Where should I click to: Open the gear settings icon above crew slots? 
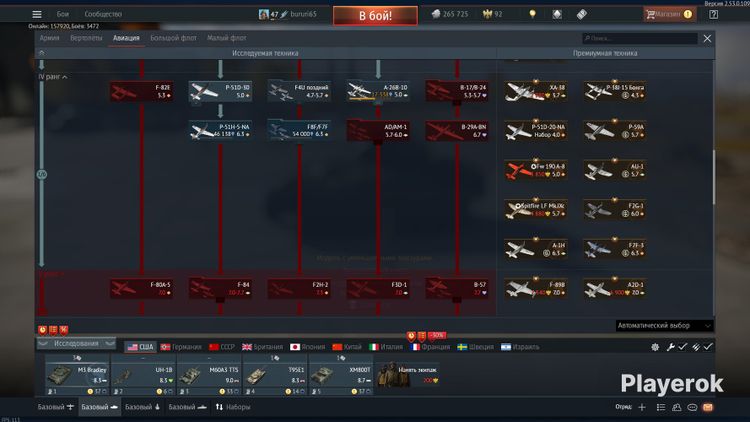656,346
